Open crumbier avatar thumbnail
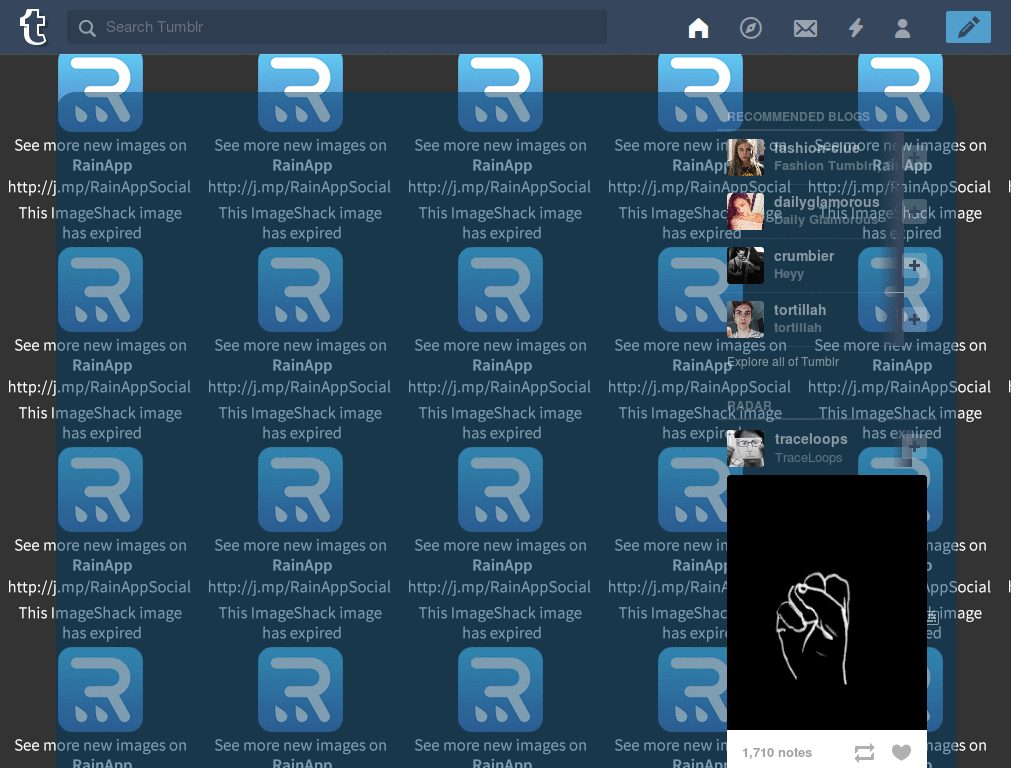This screenshot has width=1024, height=768. (745, 265)
